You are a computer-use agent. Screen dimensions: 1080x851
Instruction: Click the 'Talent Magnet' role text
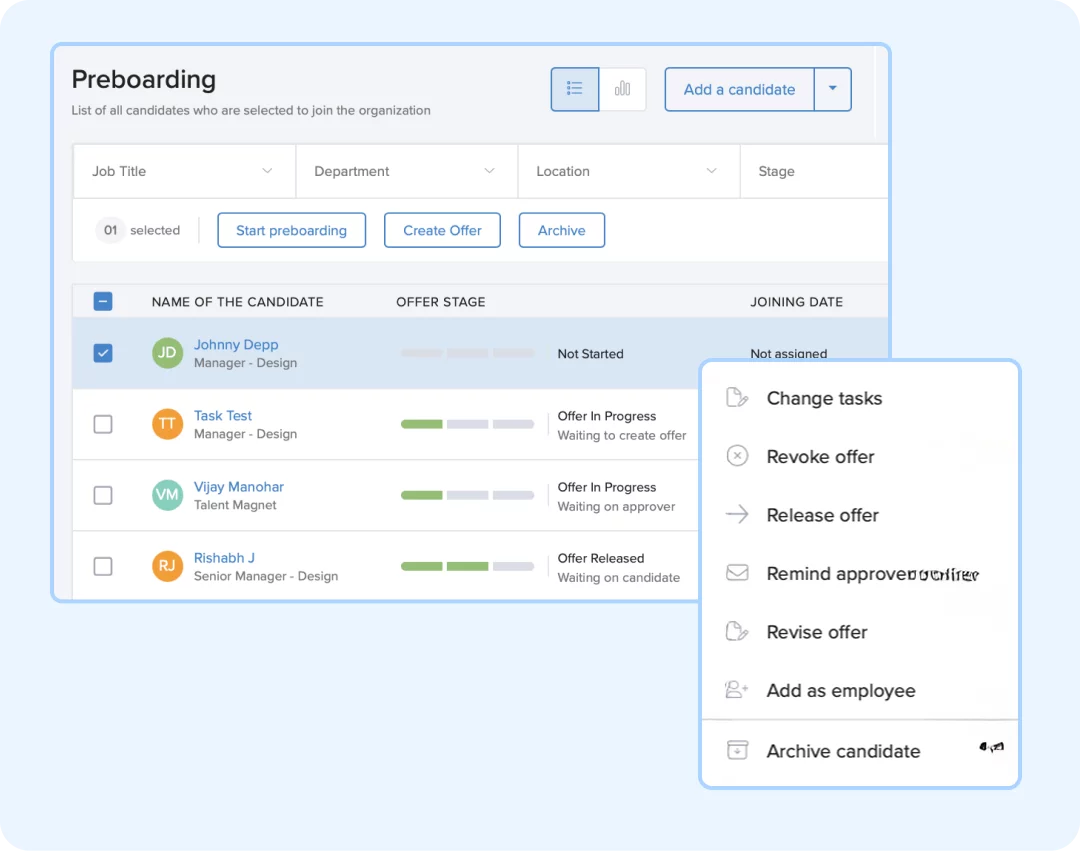pyautogui.click(x=235, y=505)
